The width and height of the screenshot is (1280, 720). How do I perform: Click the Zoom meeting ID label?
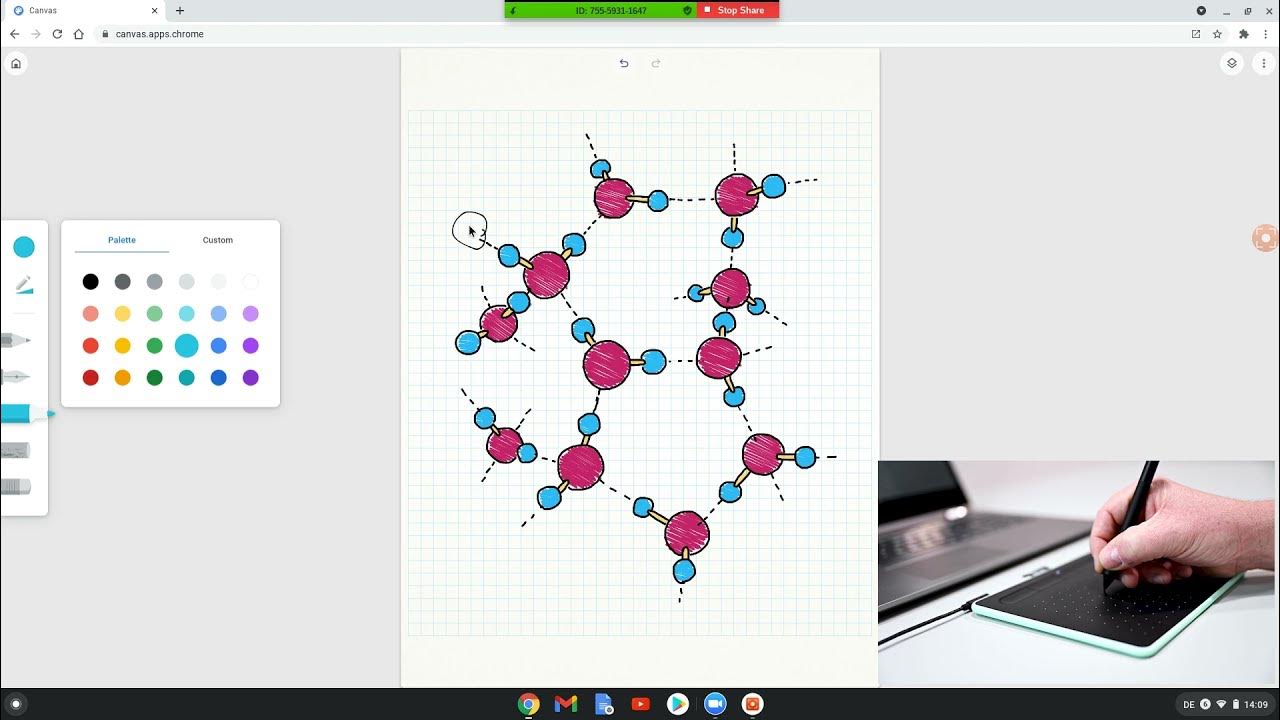click(x=611, y=10)
